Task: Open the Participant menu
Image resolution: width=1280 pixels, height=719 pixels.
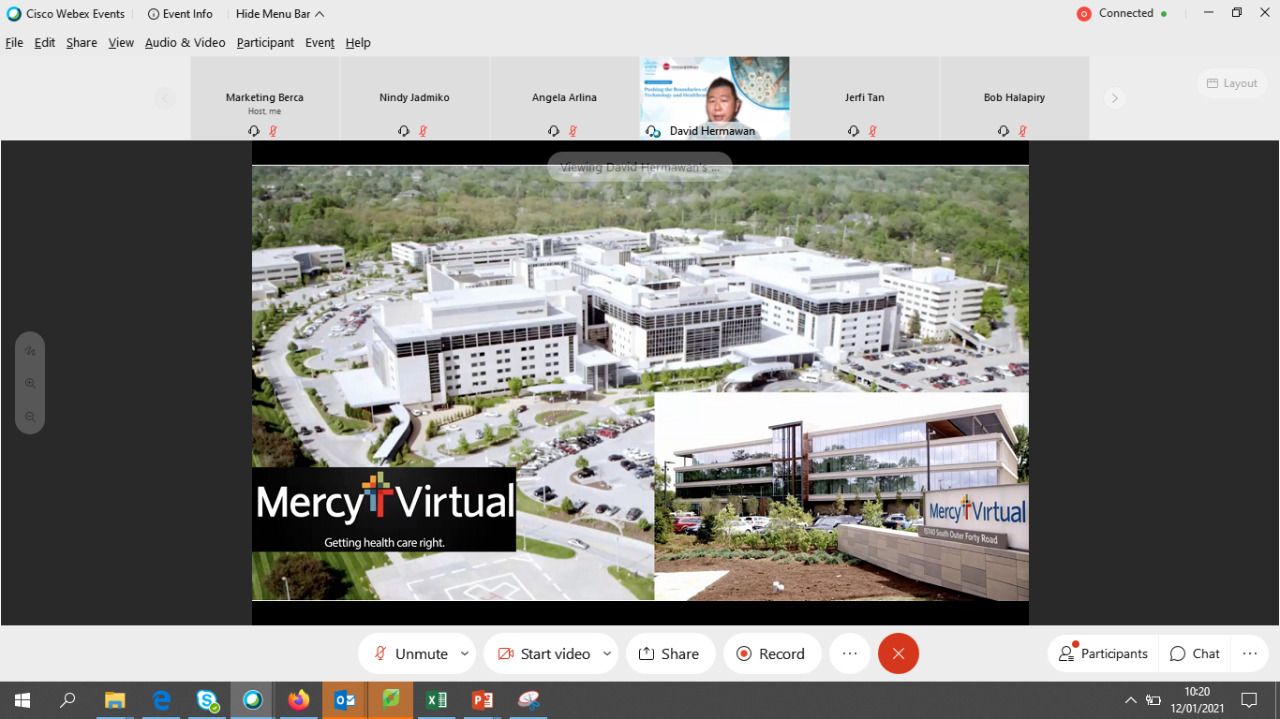Action: [x=265, y=43]
